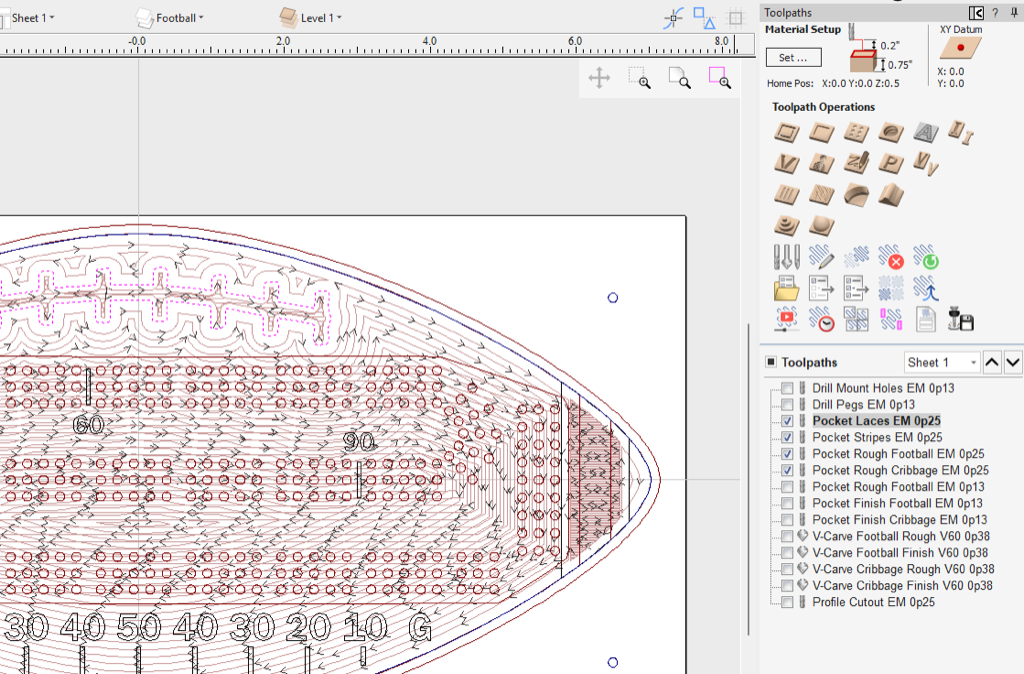Open the 3D Finishing dome toolpath icon
The image size is (1024, 674).
pos(822,225)
